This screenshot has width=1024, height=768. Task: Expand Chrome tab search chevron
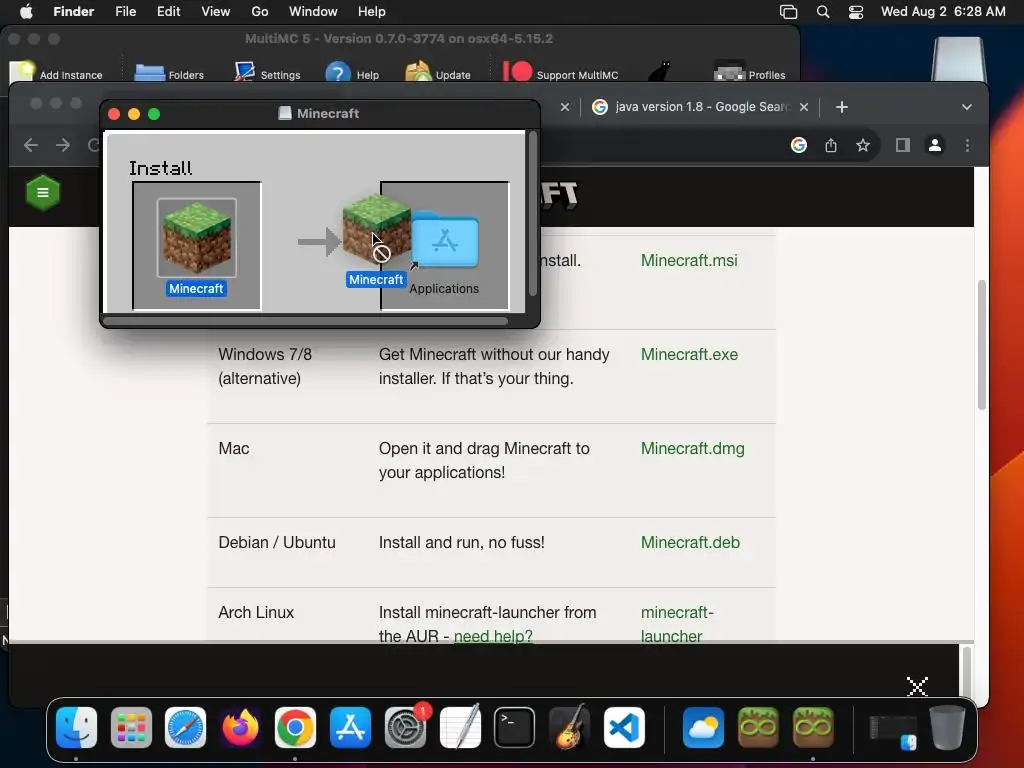pyautogui.click(x=967, y=107)
